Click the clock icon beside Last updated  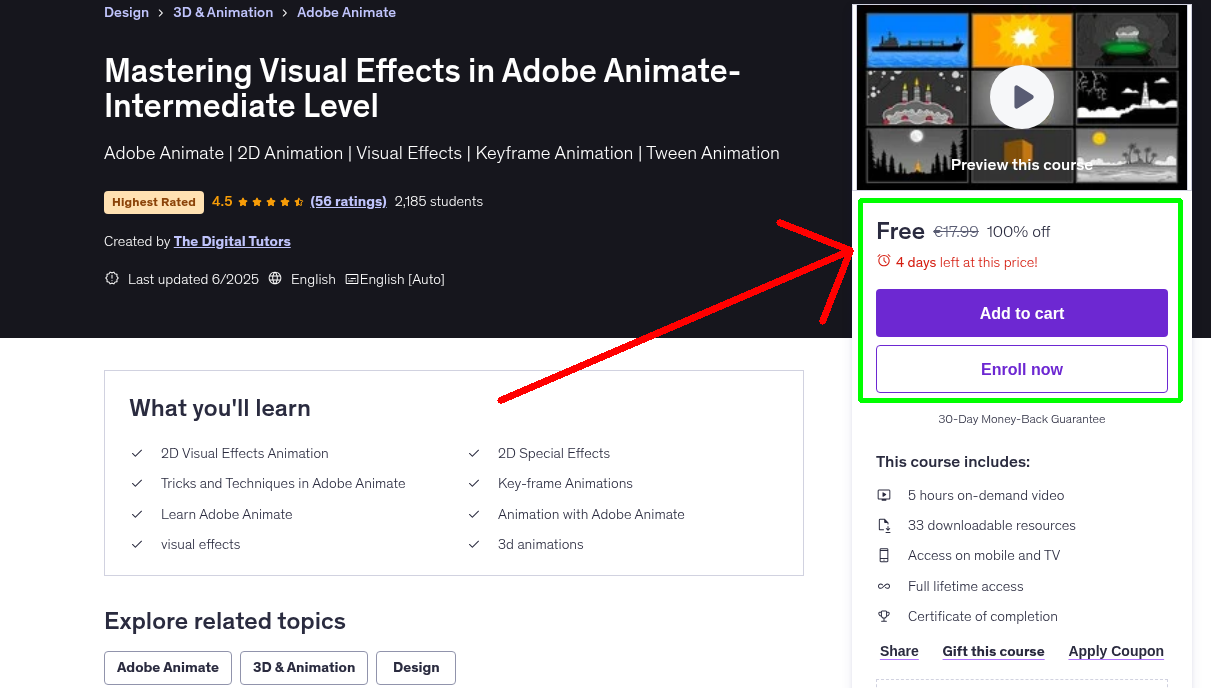pos(111,279)
